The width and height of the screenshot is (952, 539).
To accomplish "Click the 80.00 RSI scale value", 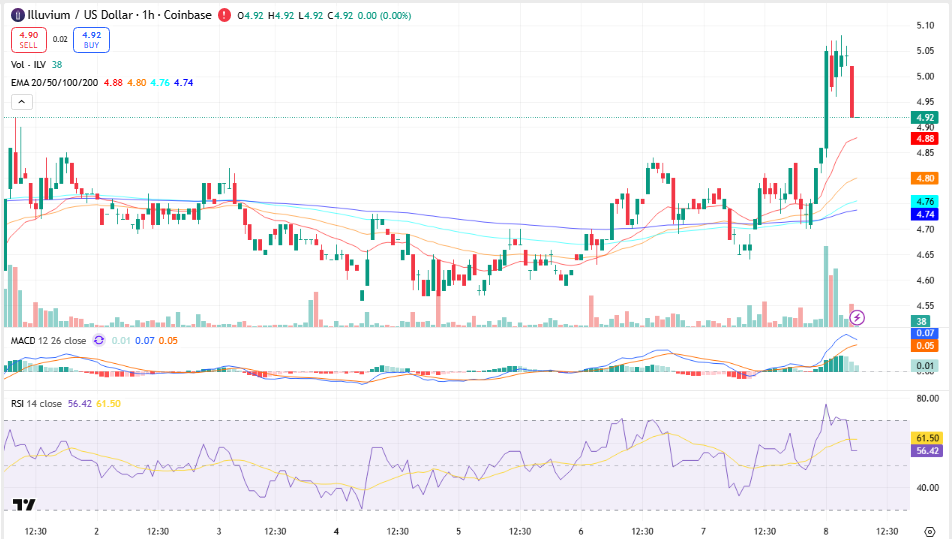I will coord(928,399).
